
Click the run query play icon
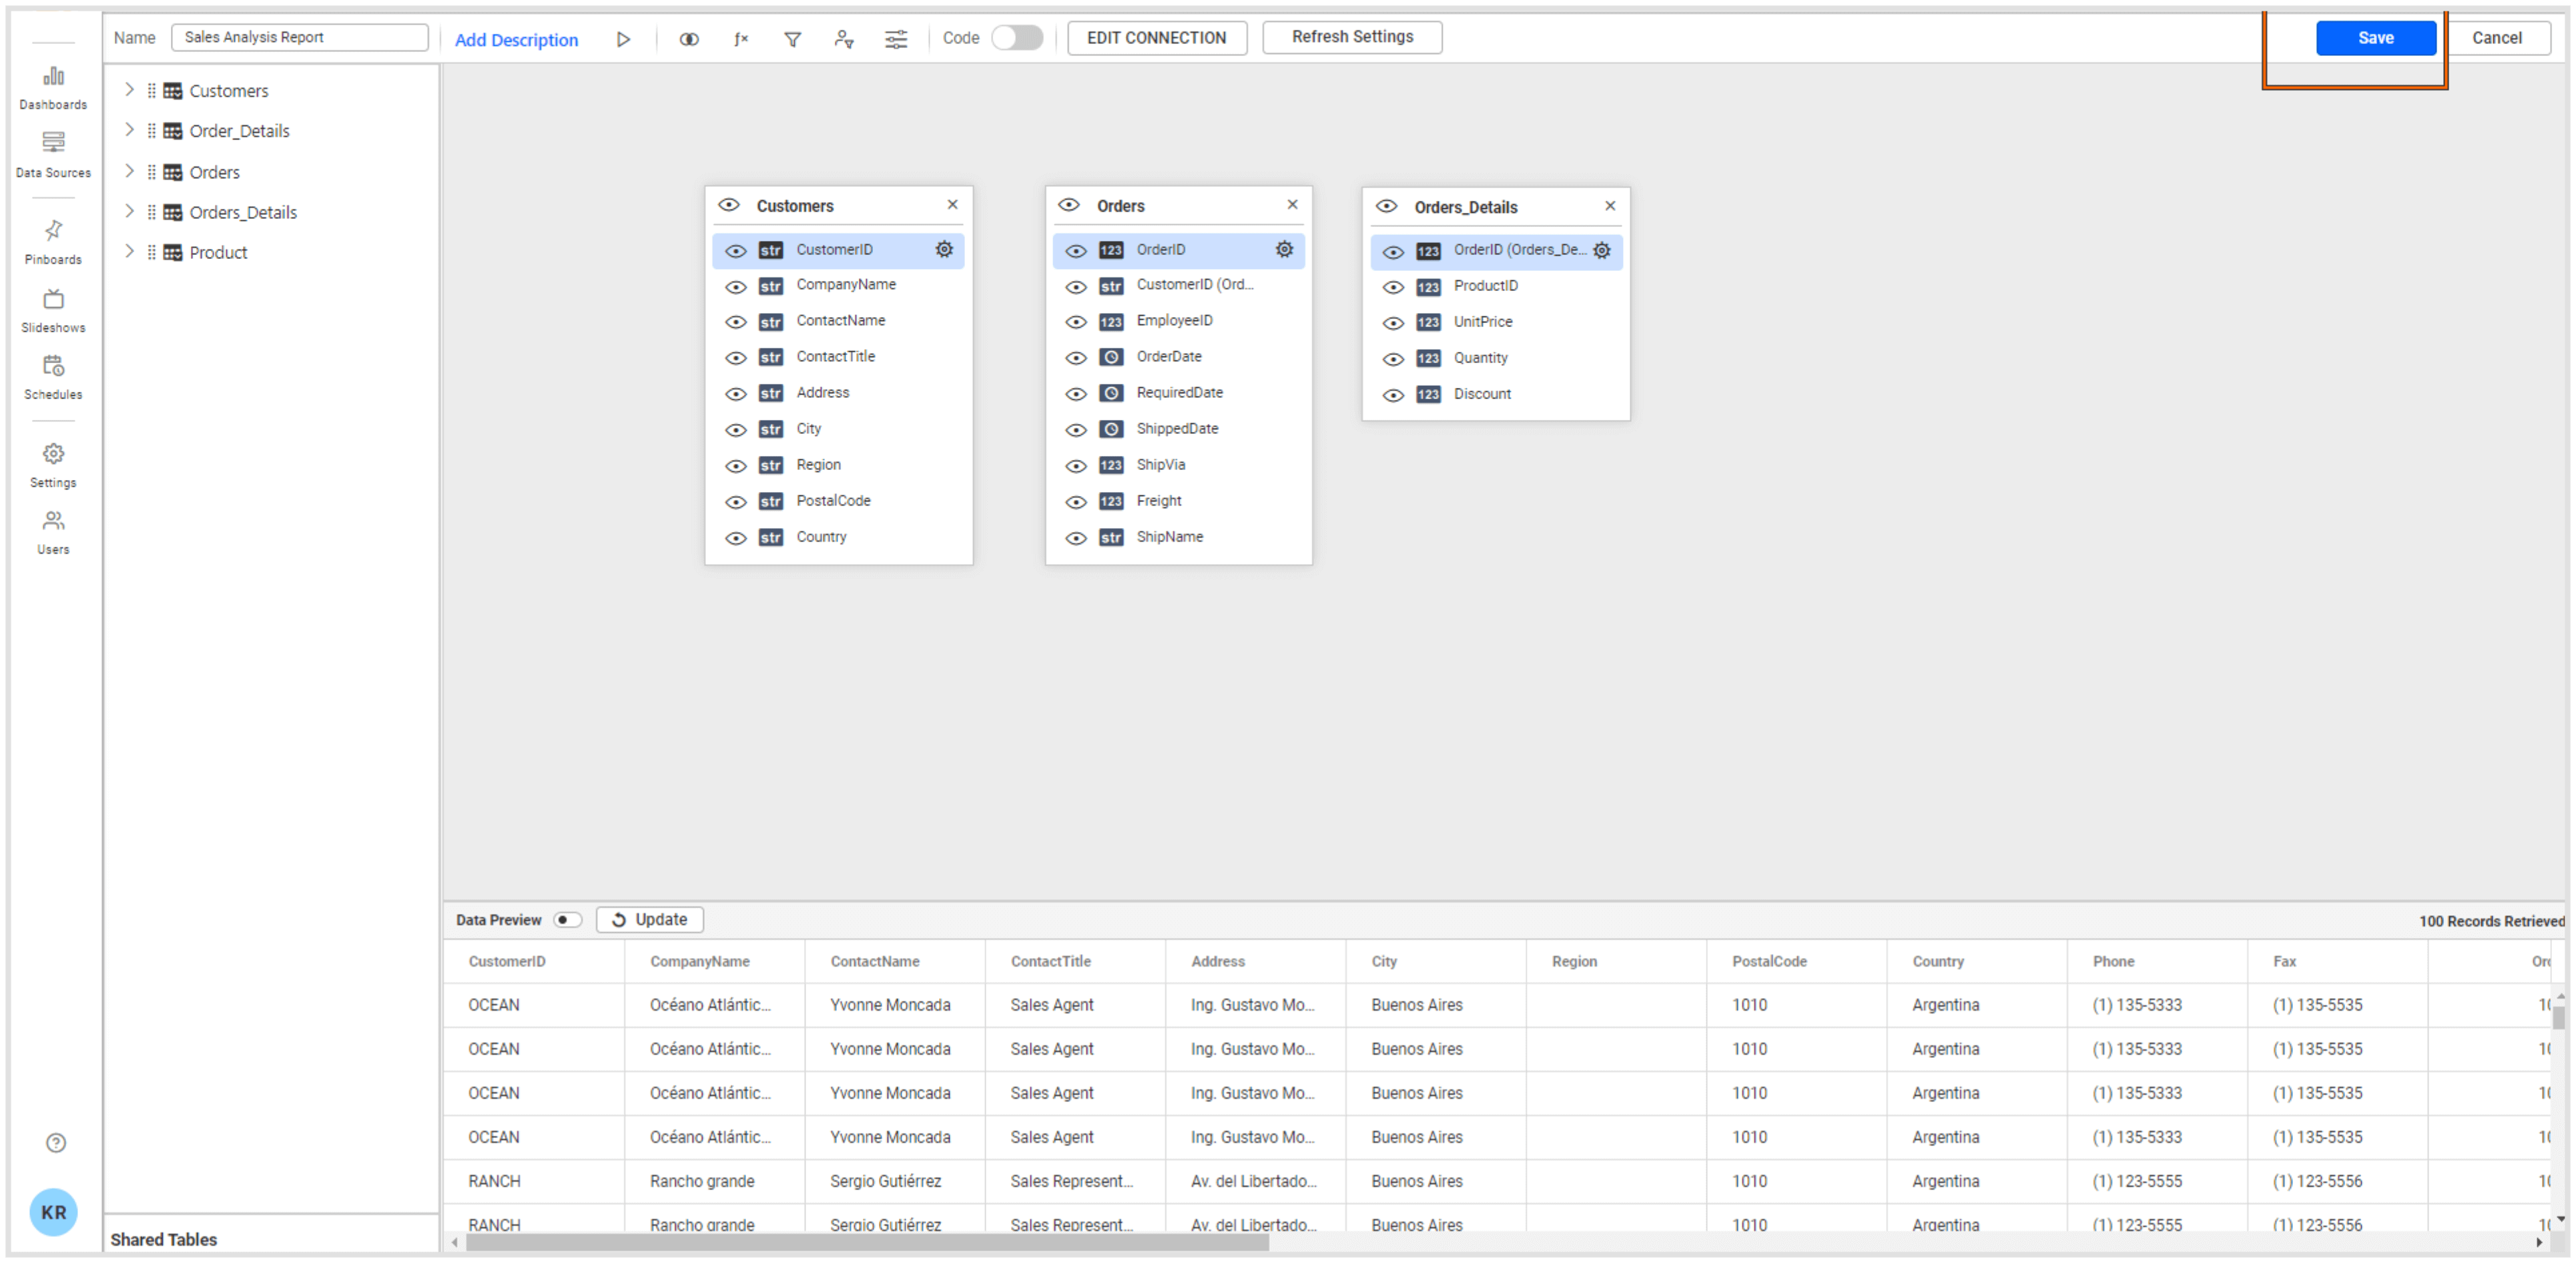click(x=624, y=38)
